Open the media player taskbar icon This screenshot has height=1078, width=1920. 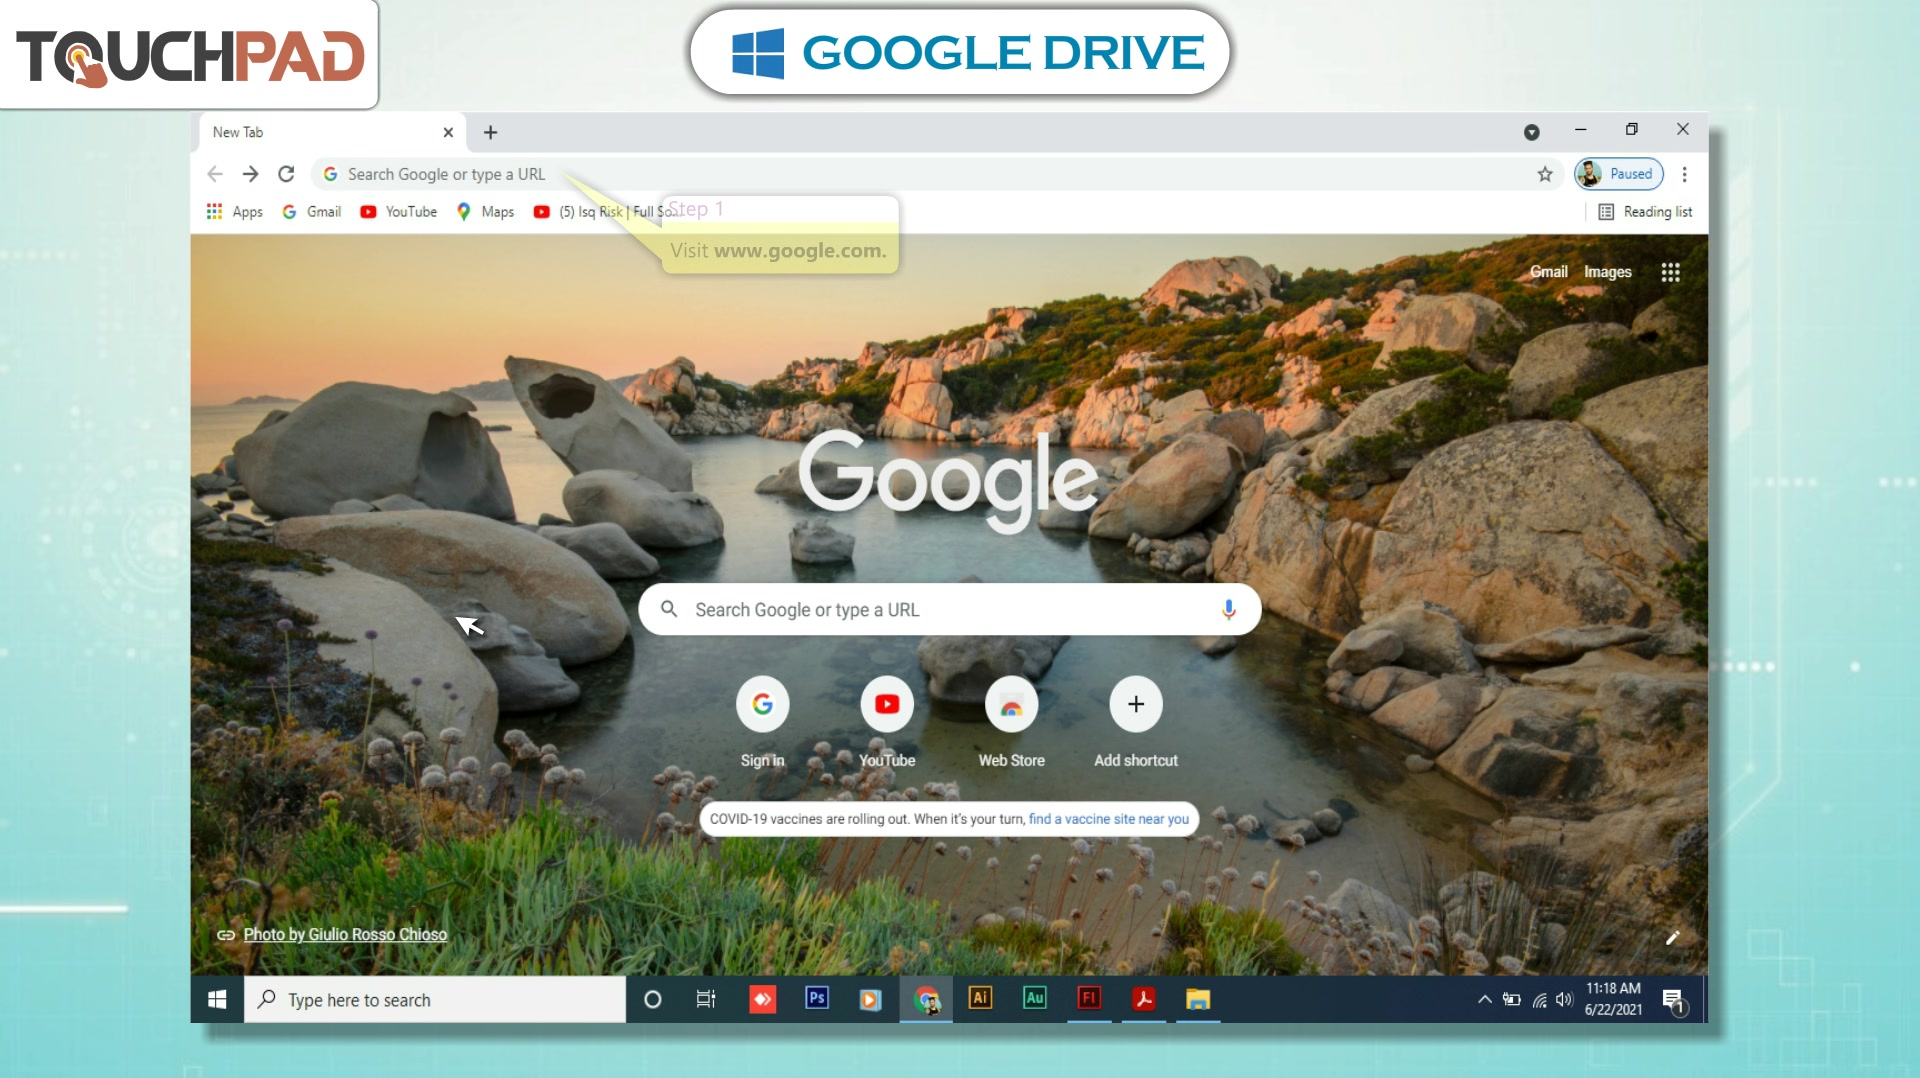[x=871, y=999]
